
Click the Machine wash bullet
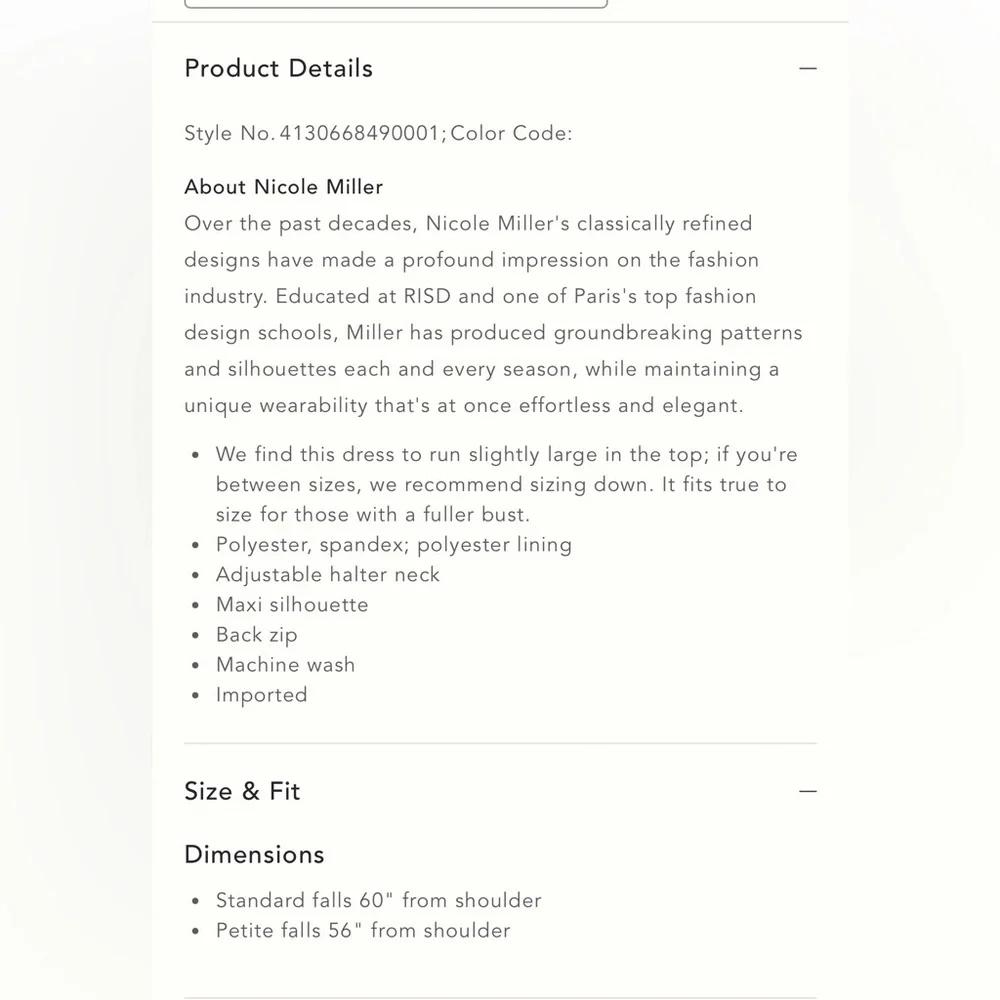click(x=285, y=665)
